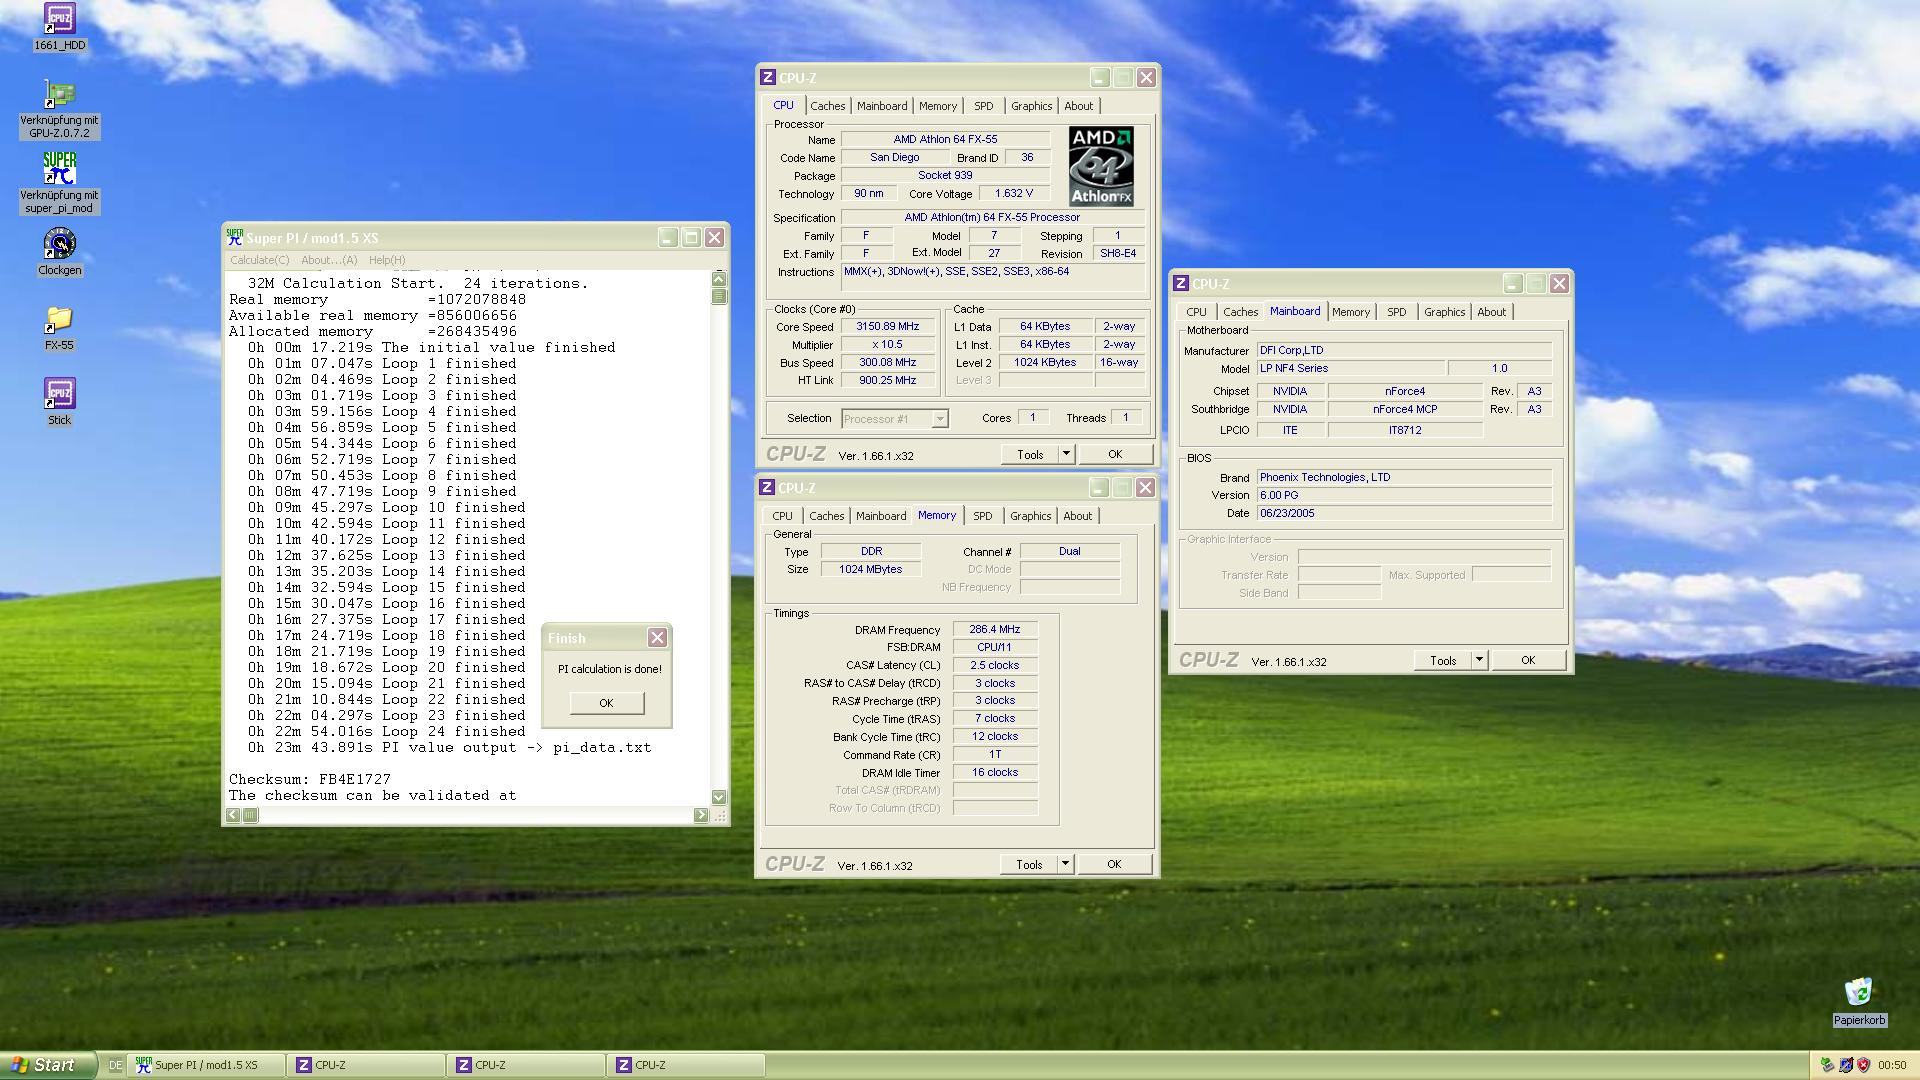Switch to first CPU-Z taskbar button

pyautogui.click(x=367, y=1065)
